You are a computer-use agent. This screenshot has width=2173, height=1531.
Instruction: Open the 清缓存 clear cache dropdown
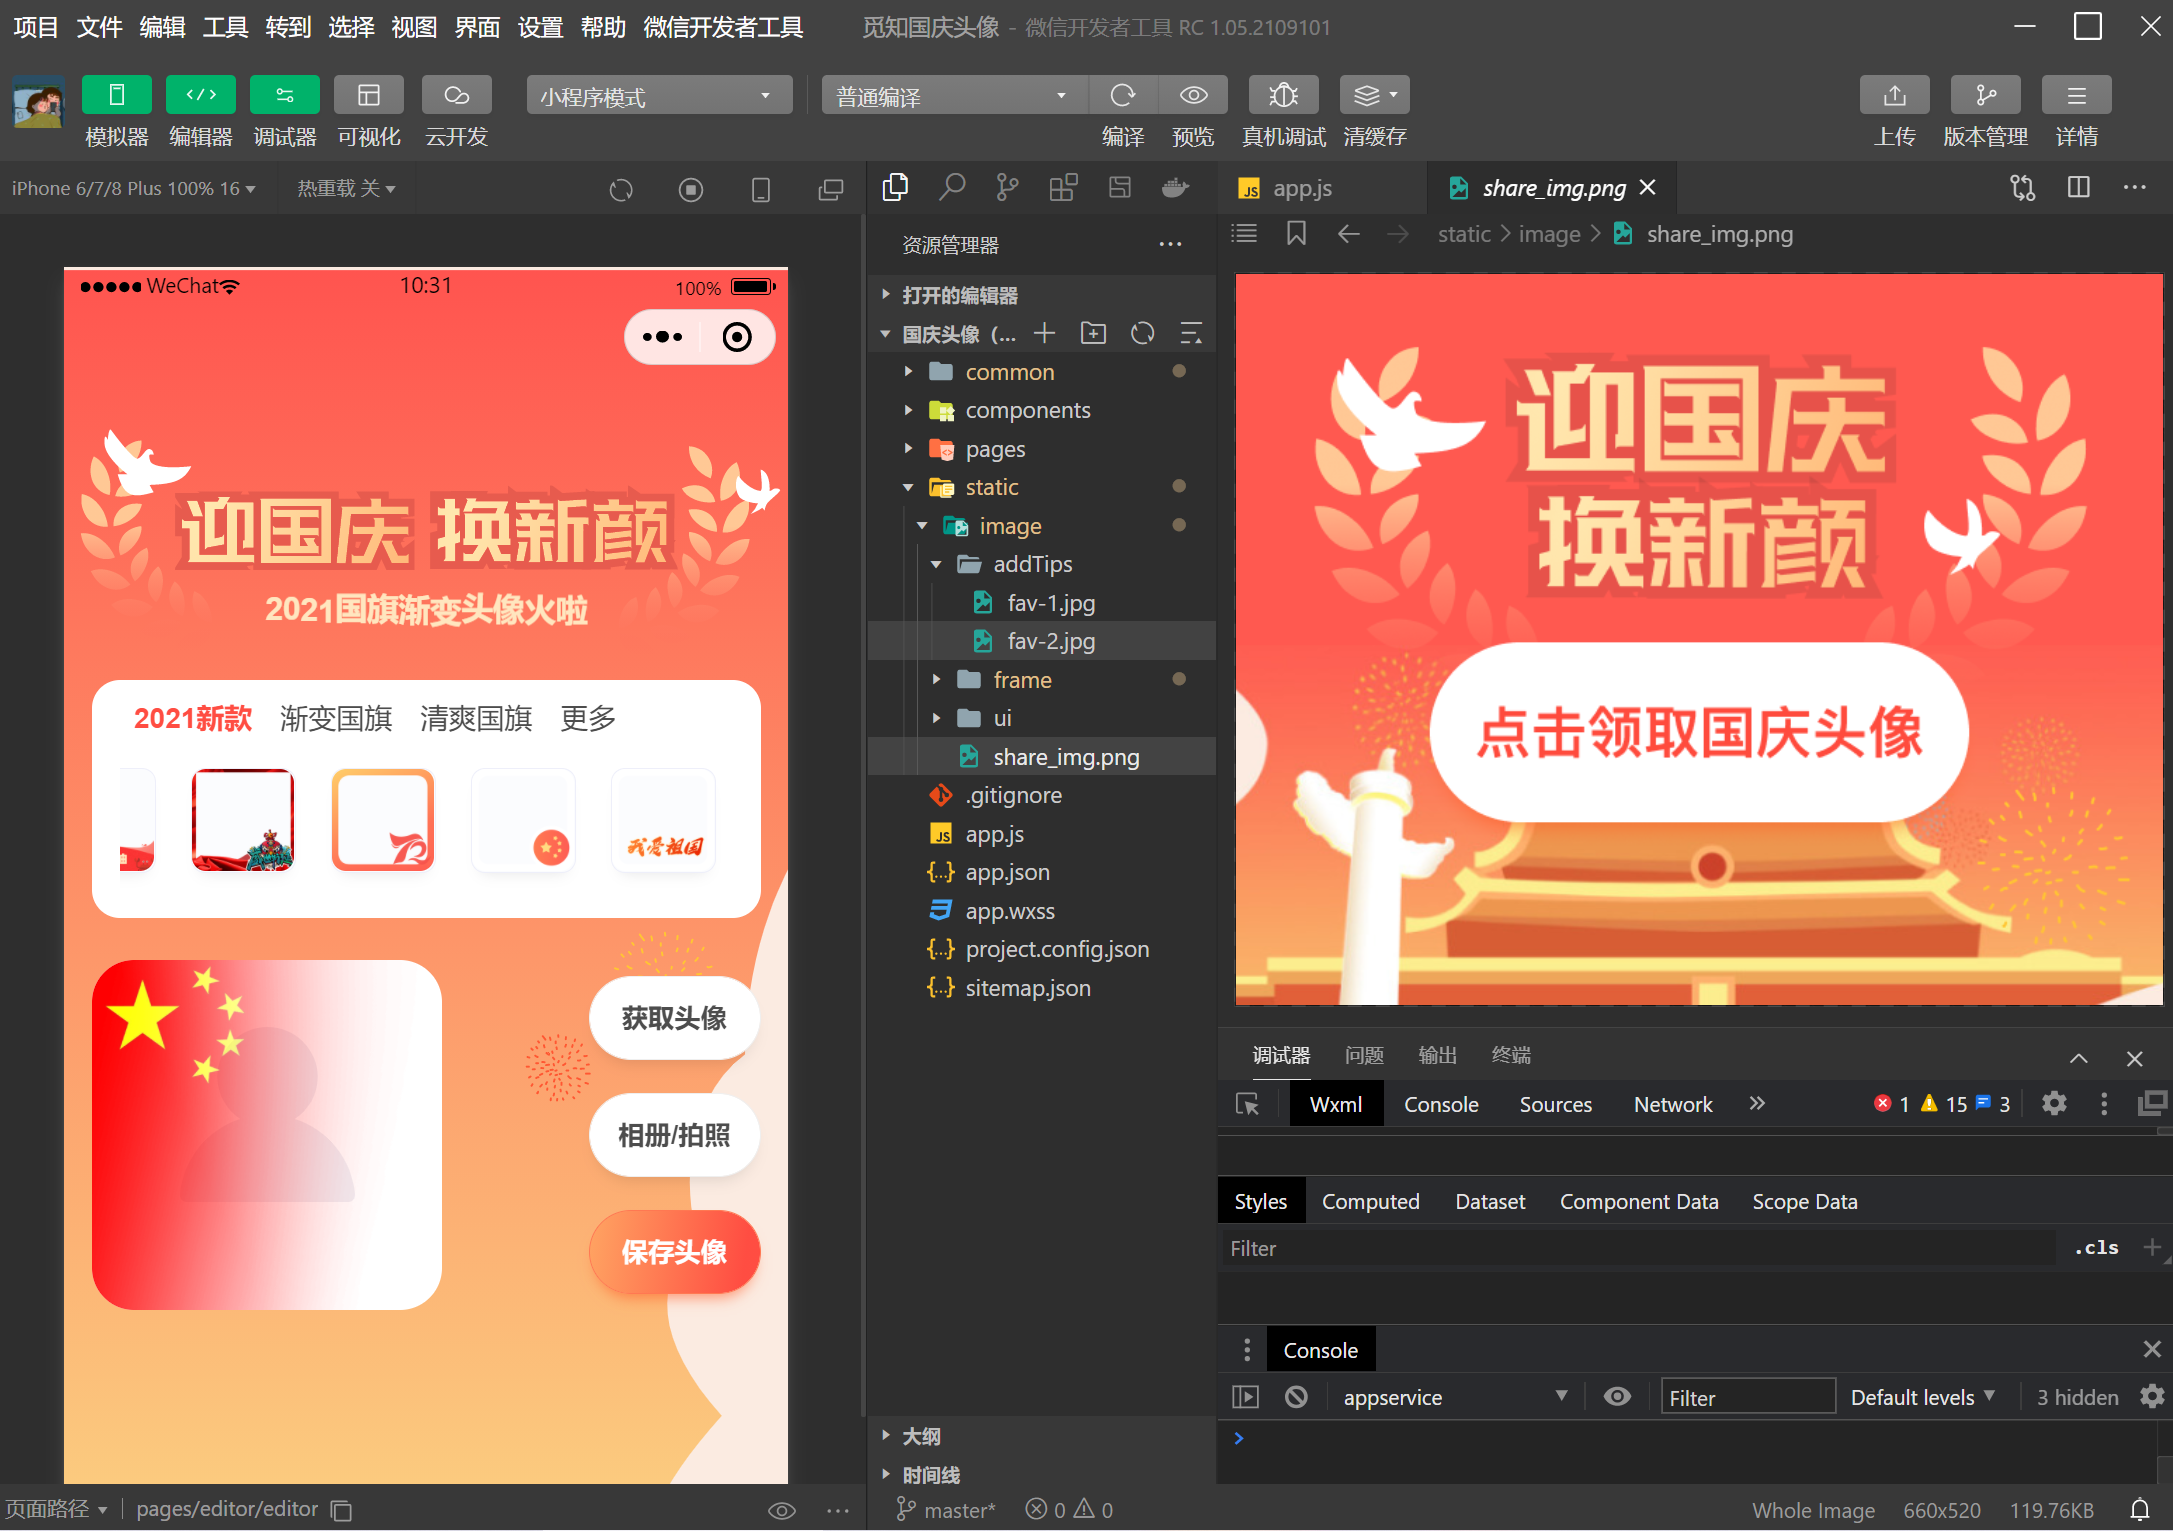pos(1375,96)
